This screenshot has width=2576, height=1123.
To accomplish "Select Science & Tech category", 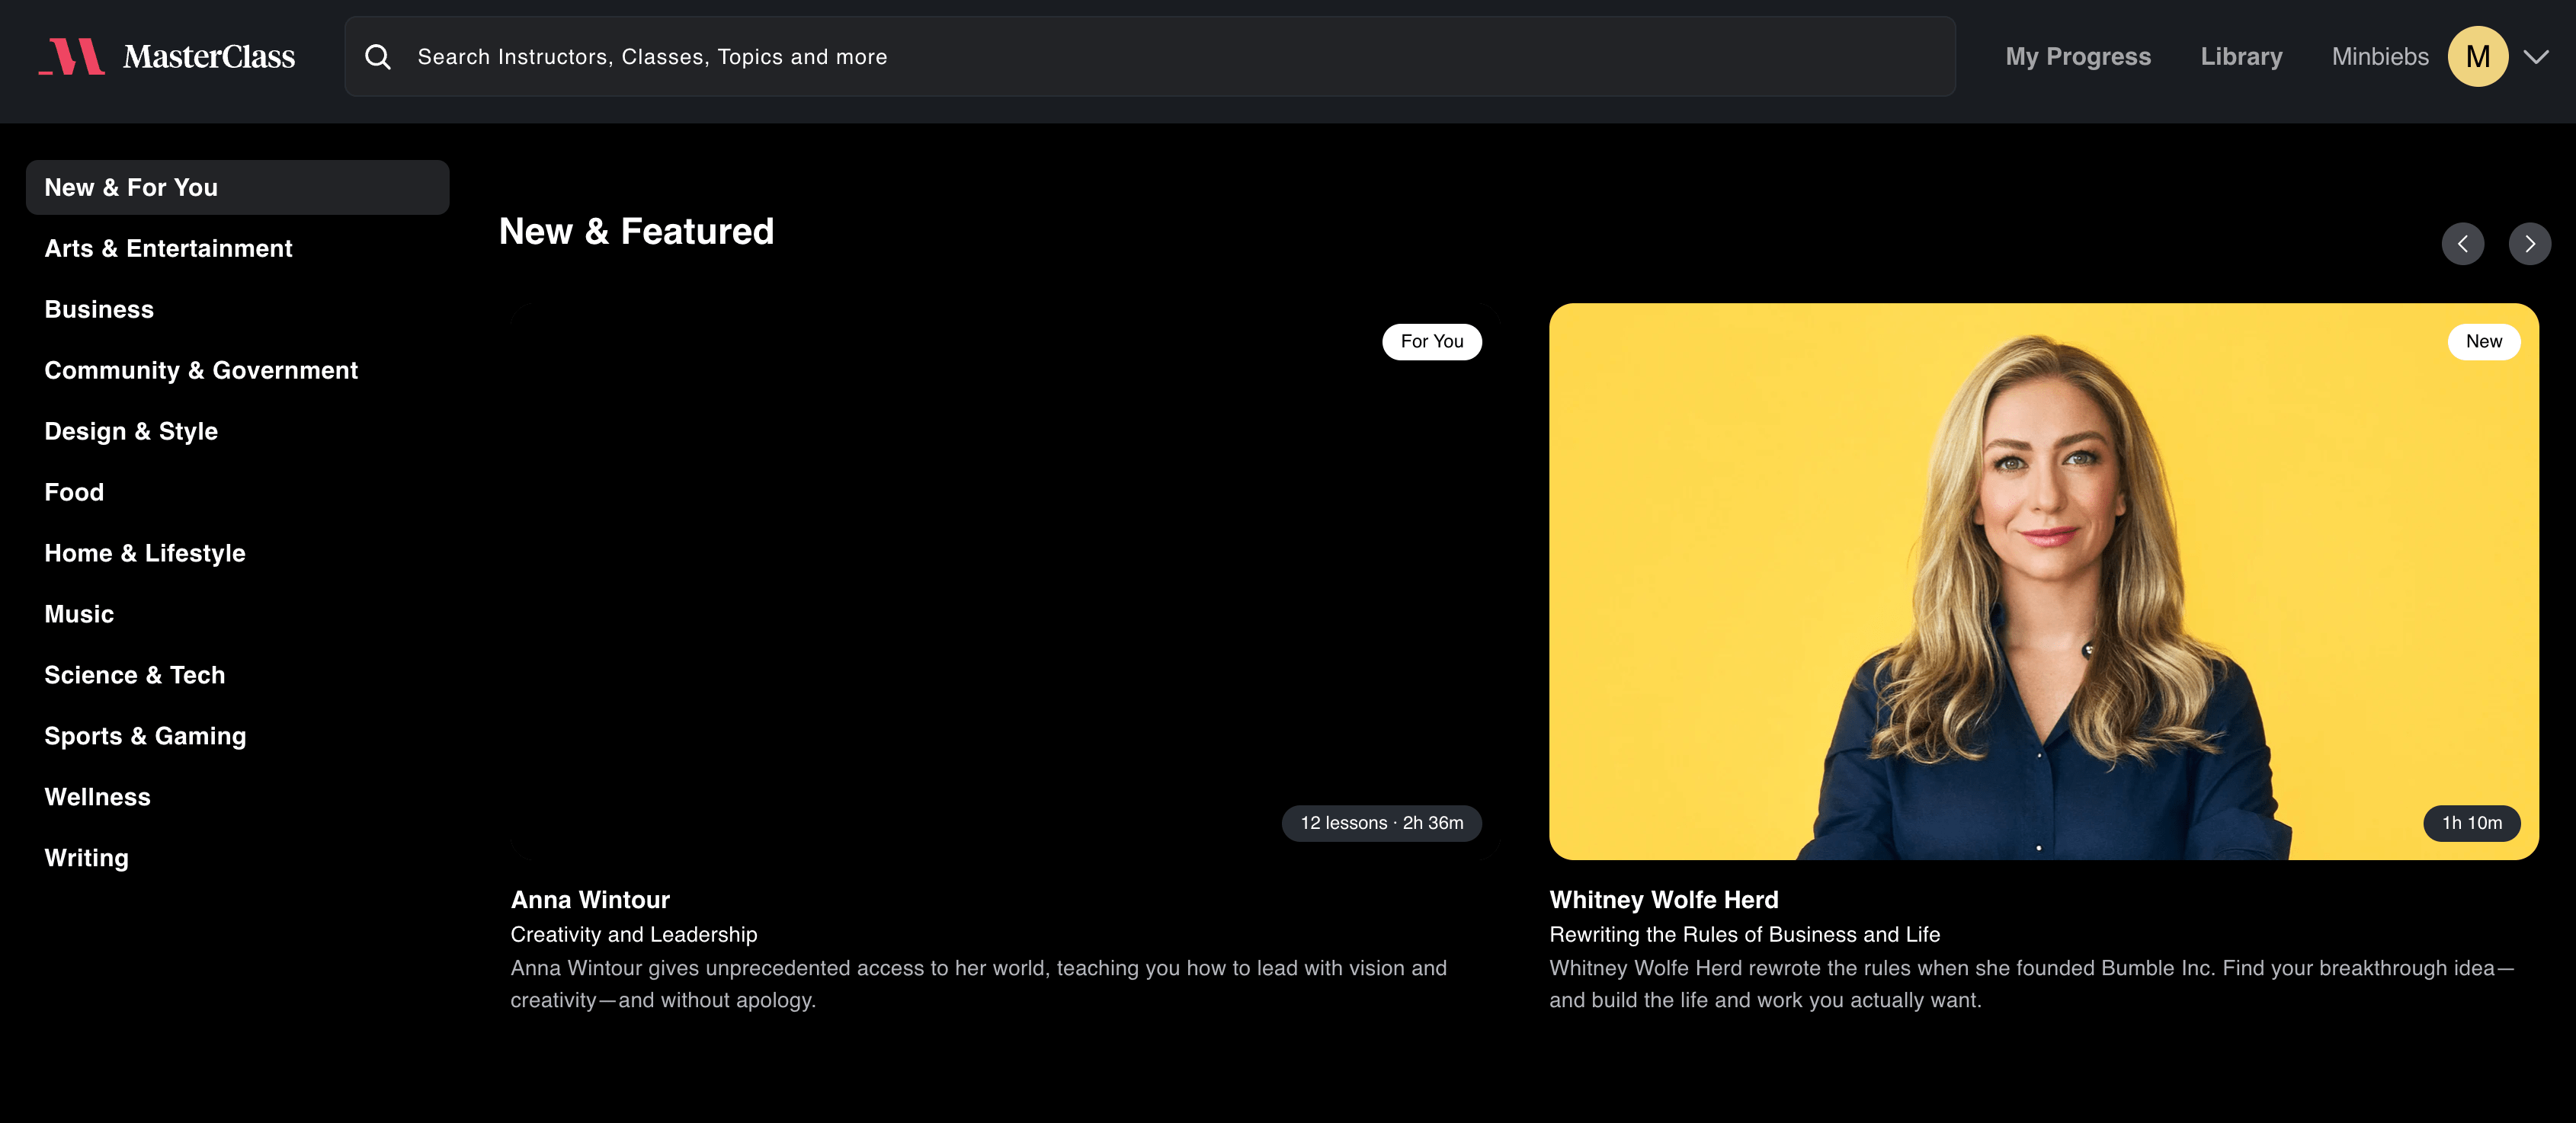I will tap(135, 675).
